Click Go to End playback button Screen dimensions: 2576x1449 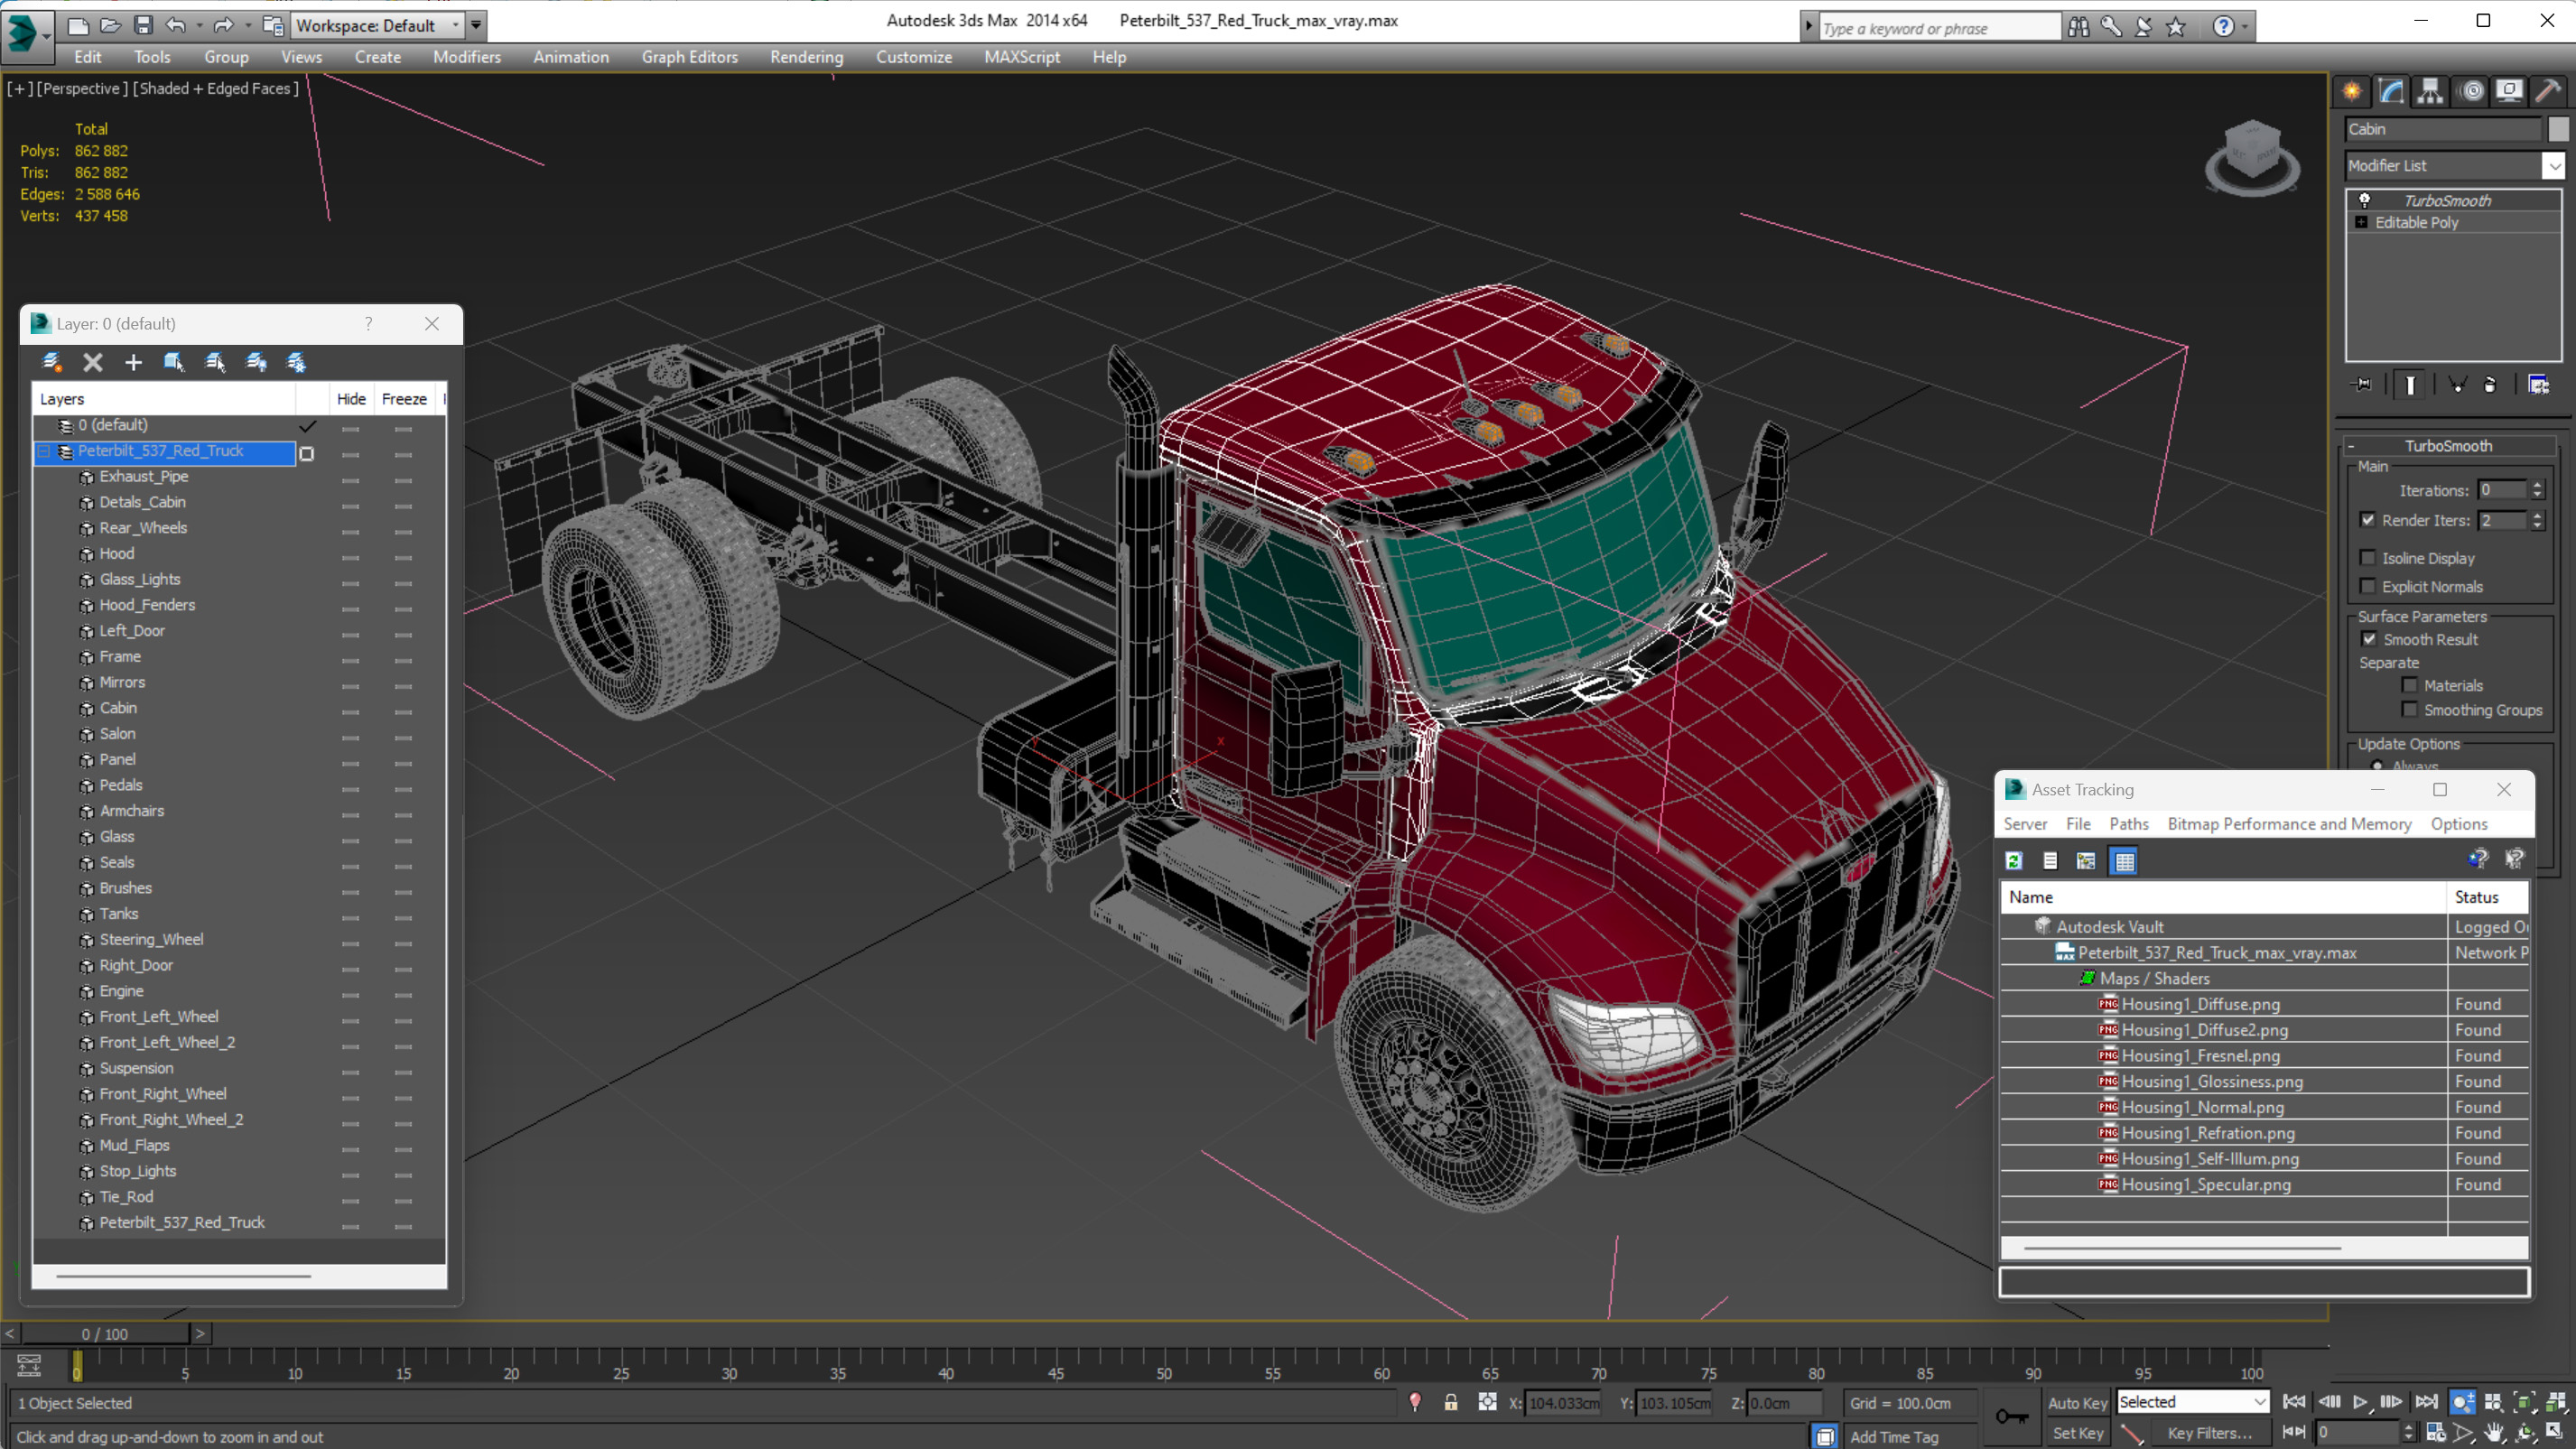click(x=2425, y=1402)
